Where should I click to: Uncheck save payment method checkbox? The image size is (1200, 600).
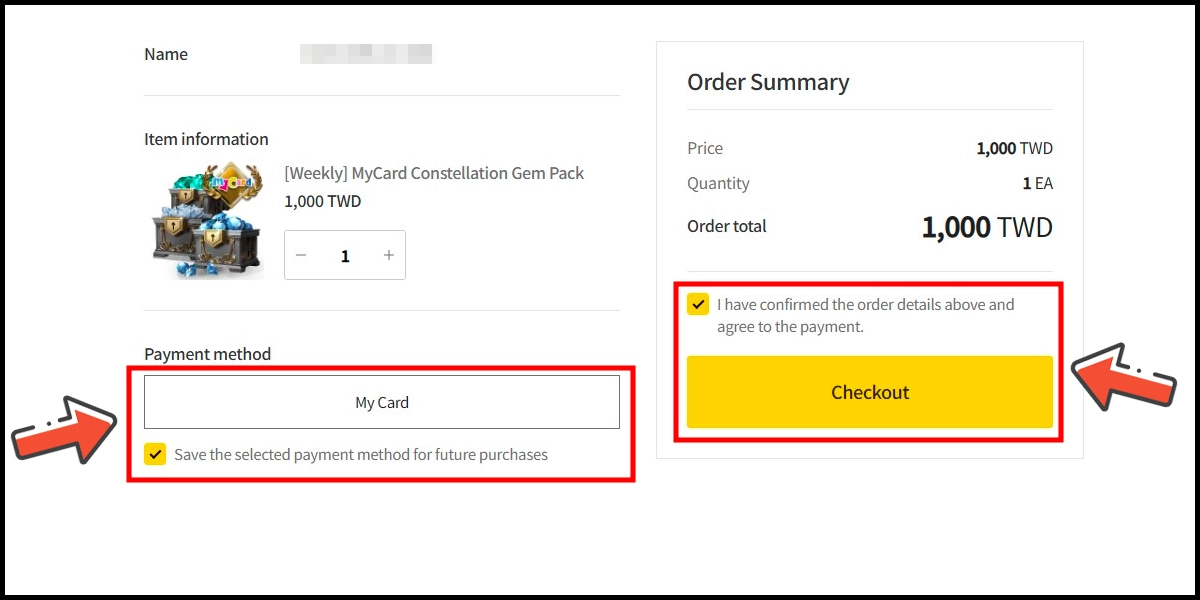tap(155, 454)
